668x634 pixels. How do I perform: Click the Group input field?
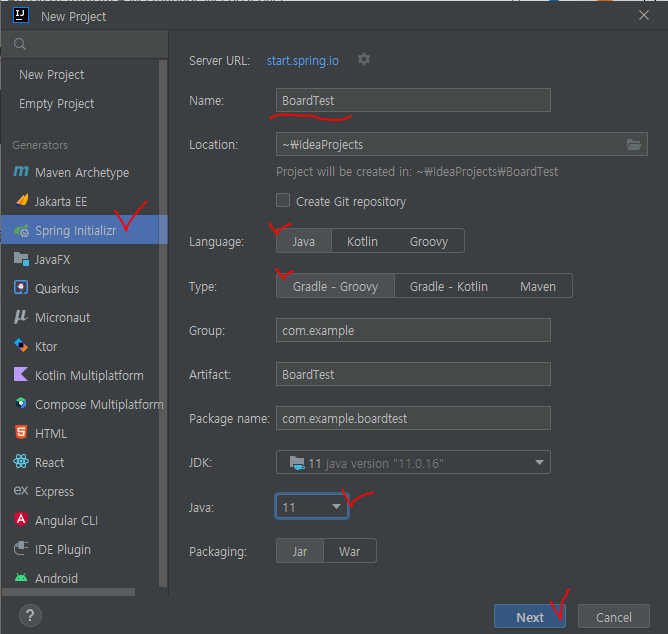413,330
